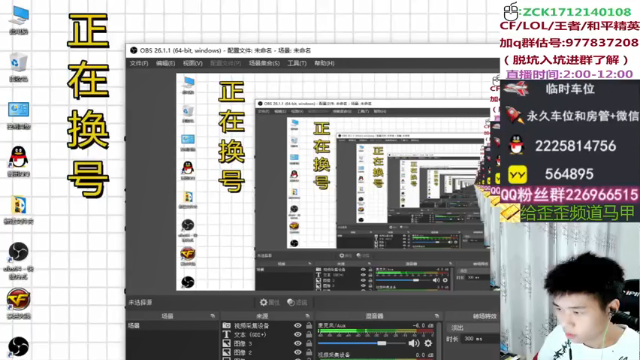Undock the 场景 panel with its corner icon
Screen dimensions: 640x360
click(213, 316)
